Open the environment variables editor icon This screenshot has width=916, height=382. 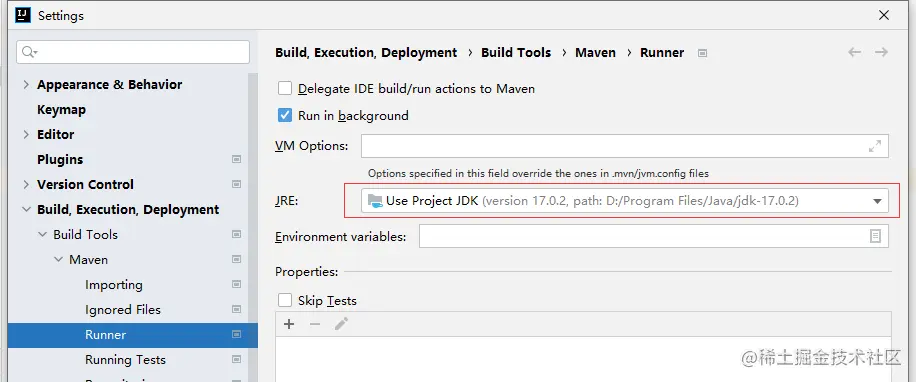pyautogui.click(x=875, y=236)
